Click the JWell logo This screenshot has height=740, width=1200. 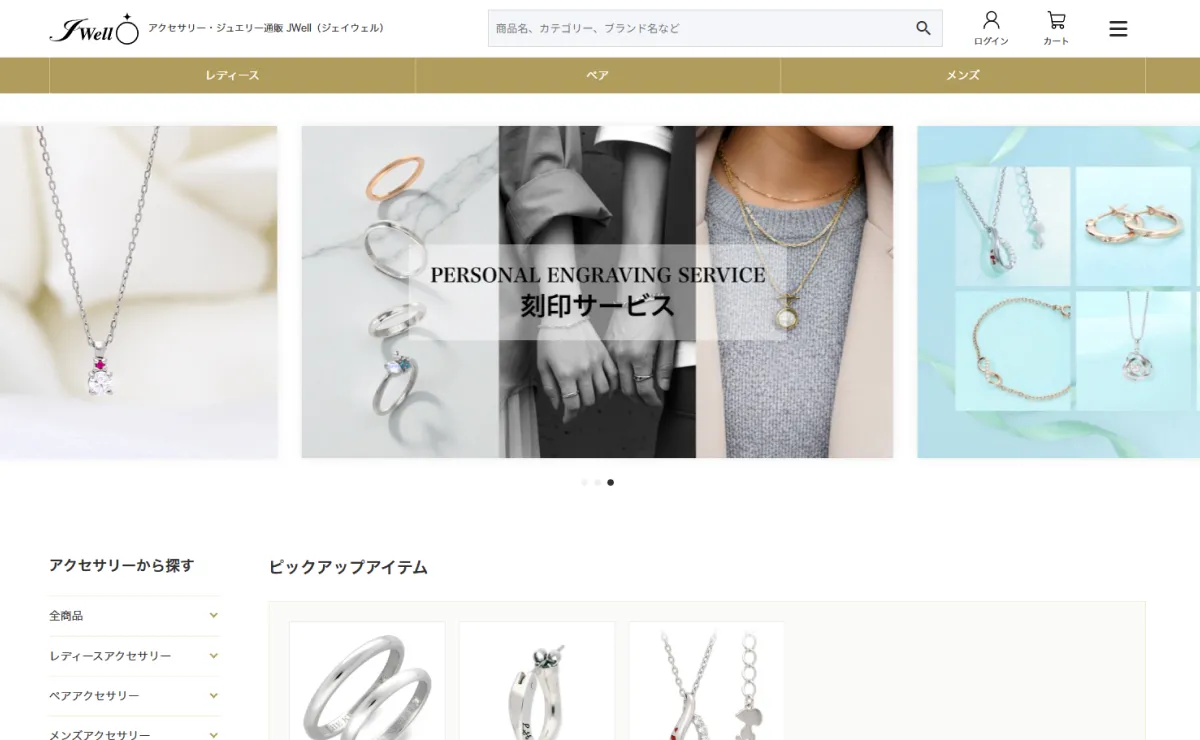[x=95, y=29]
